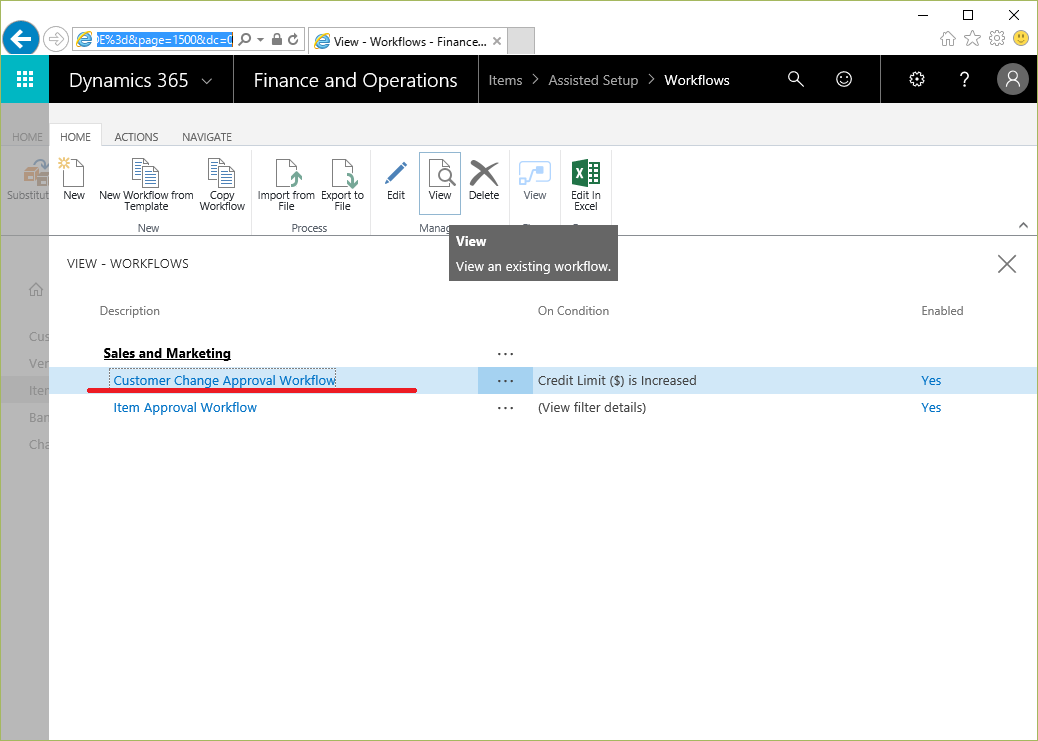
Task: Open the Dynamics 365 app launcher grid
Action: [24, 79]
